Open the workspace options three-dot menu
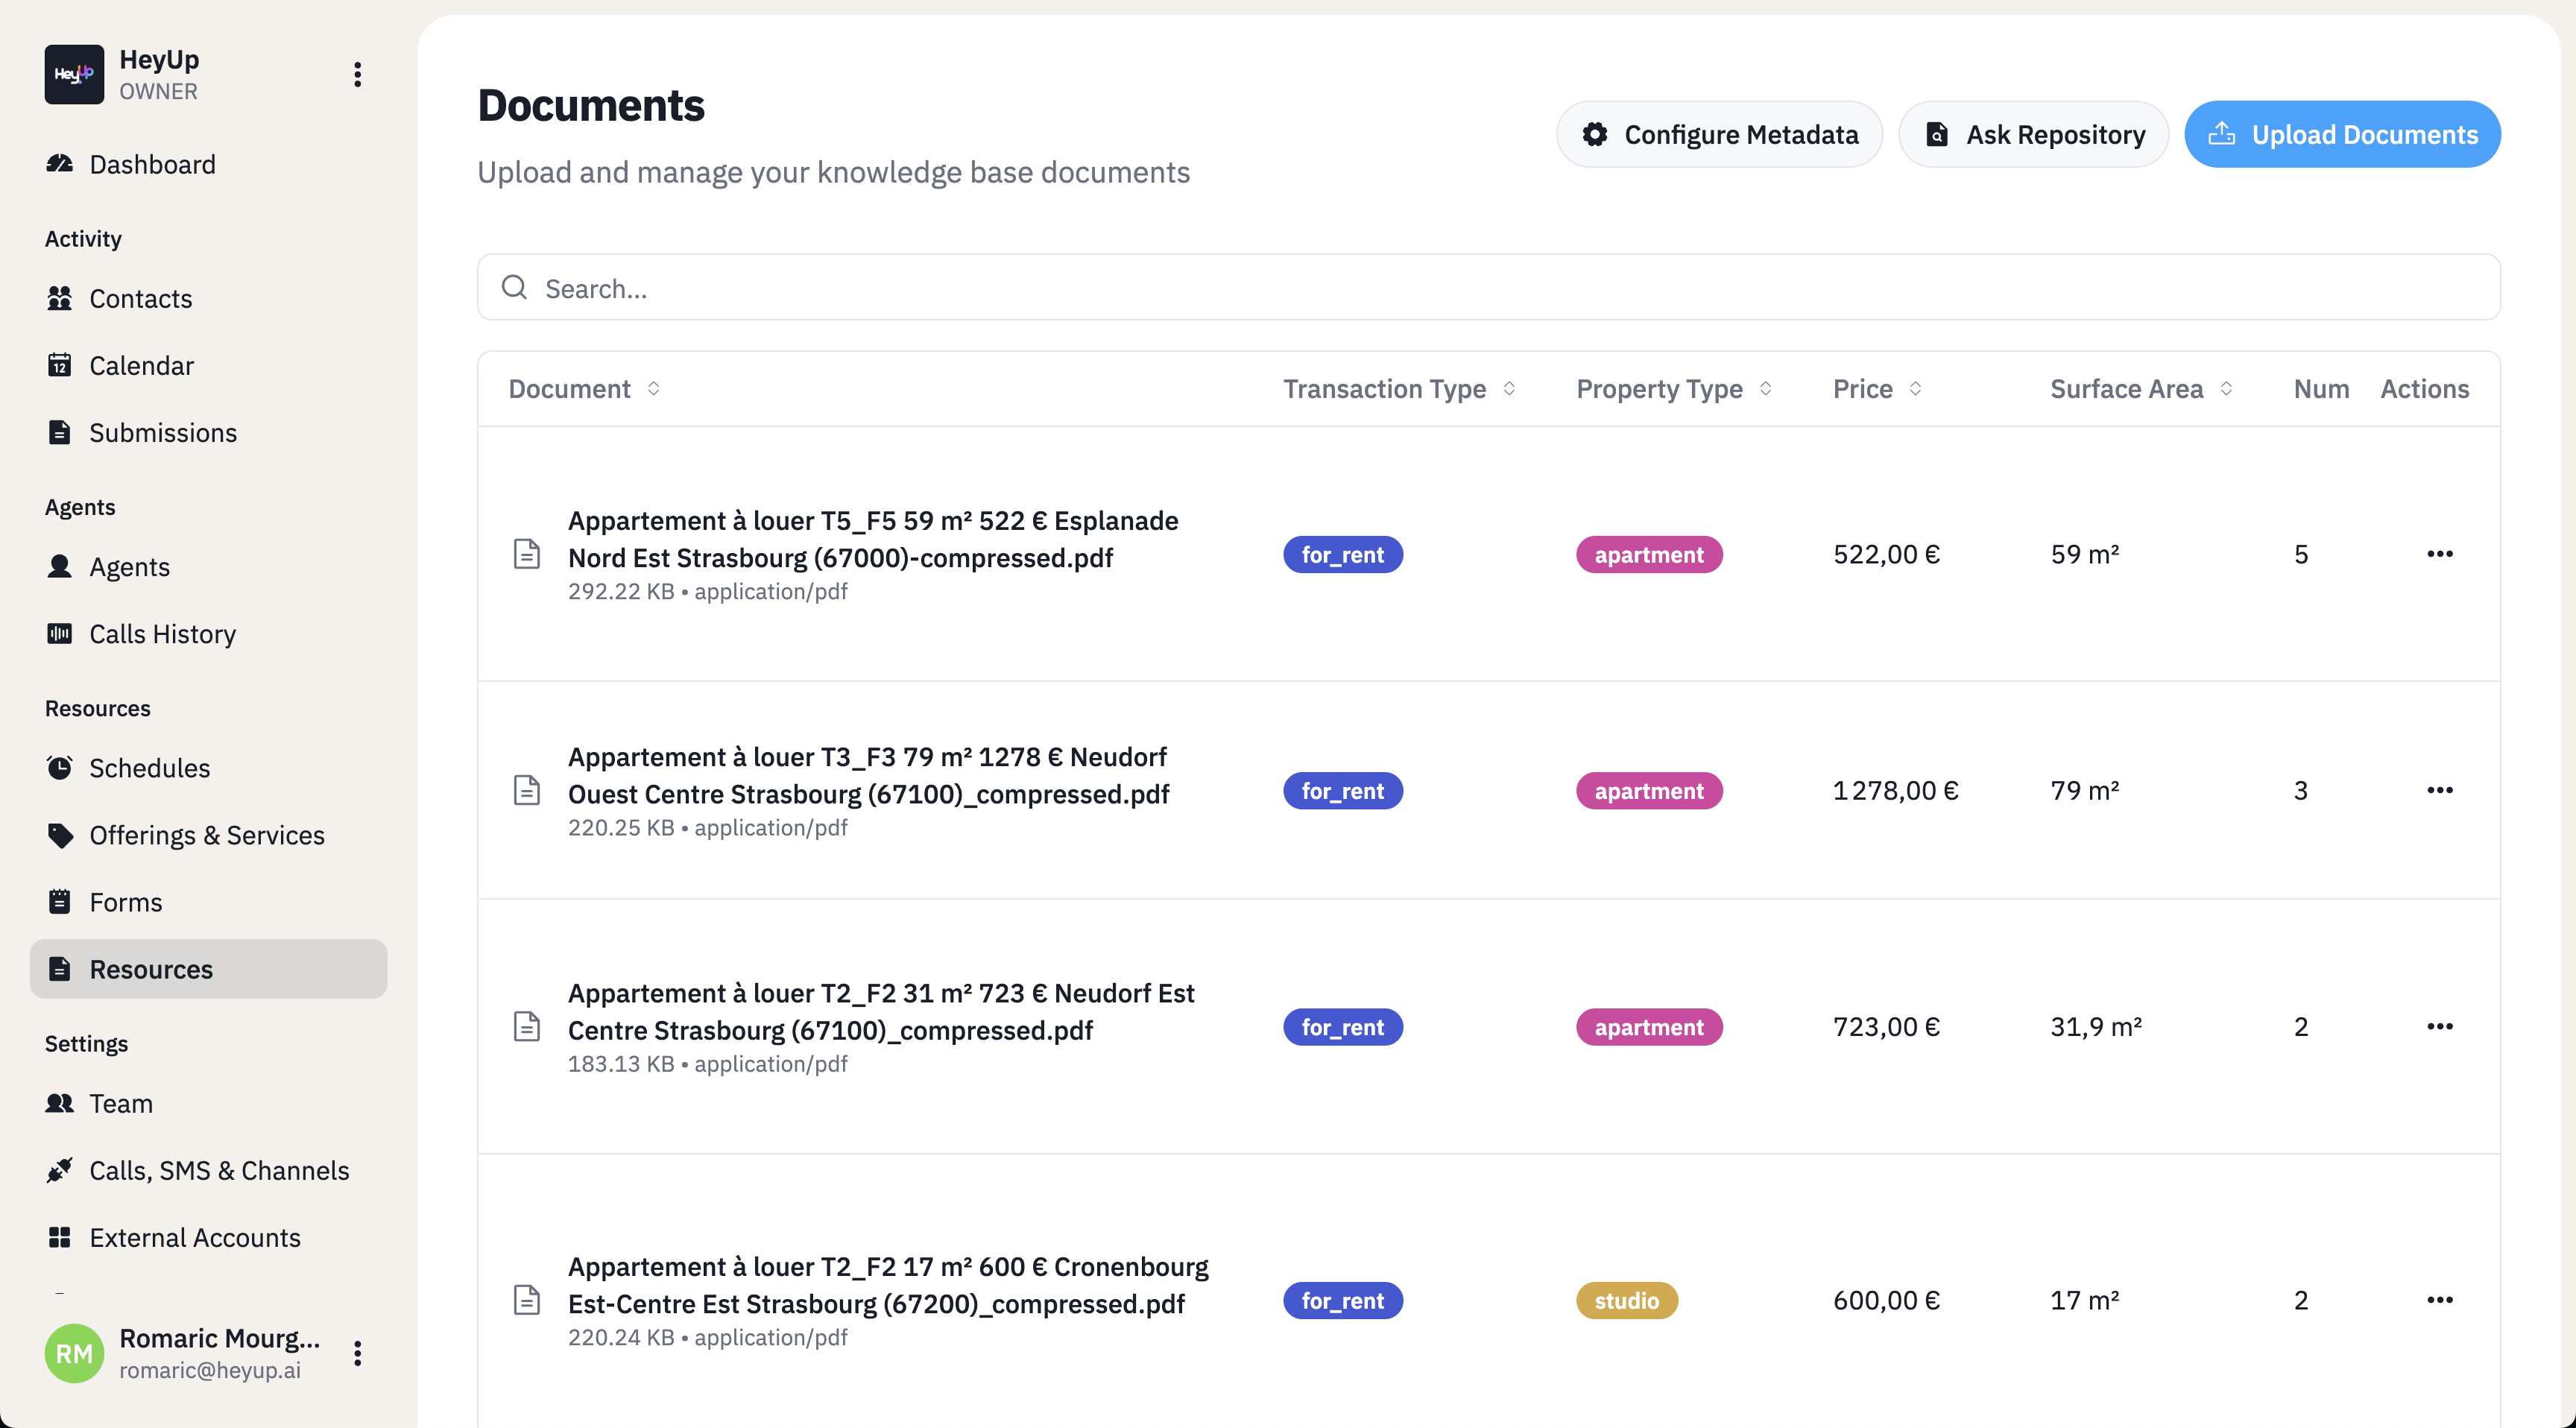 (x=357, y=73)
